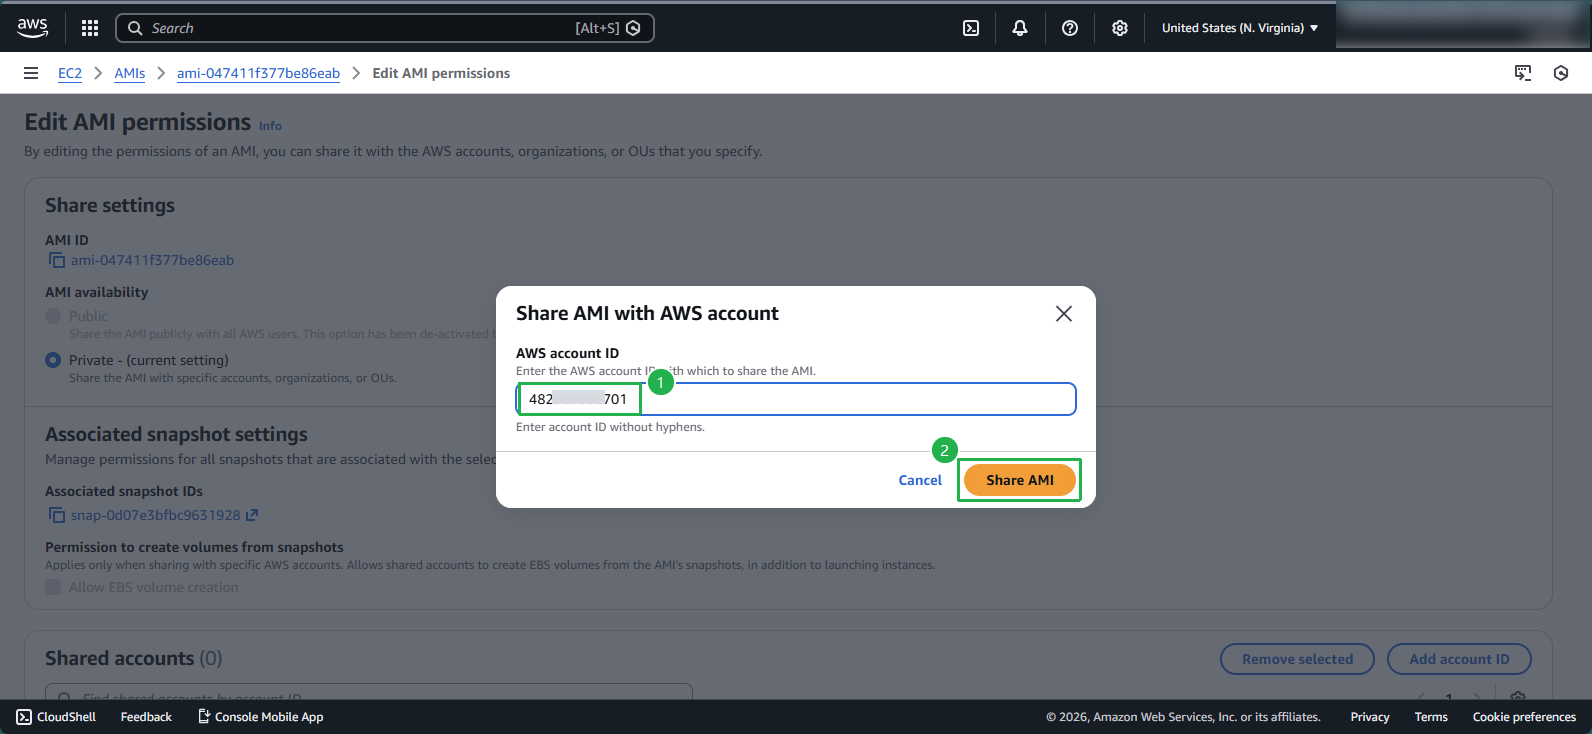This screenshot has height=734, width=1592.
Task: Open Cookie preferences in footer
Action: [1524, 717]
